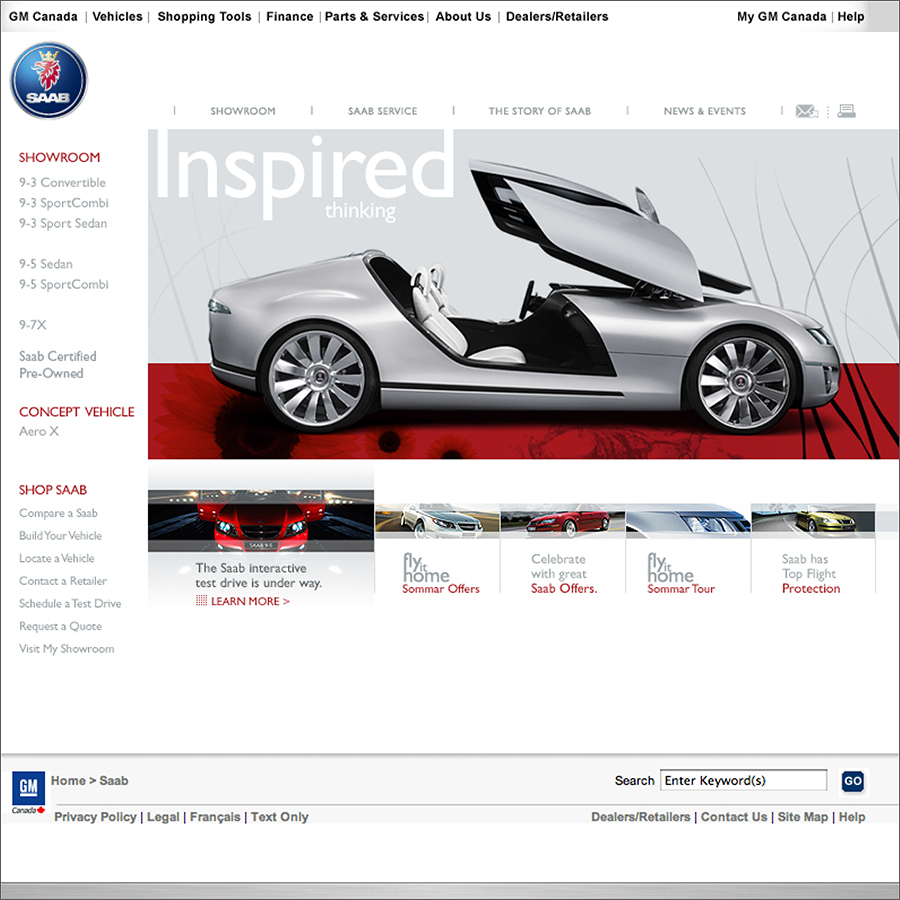Open the fly it home Sommar Offers promo
Image resolution: width=900 pixels, height=900 pixels.
click(440, 573)
